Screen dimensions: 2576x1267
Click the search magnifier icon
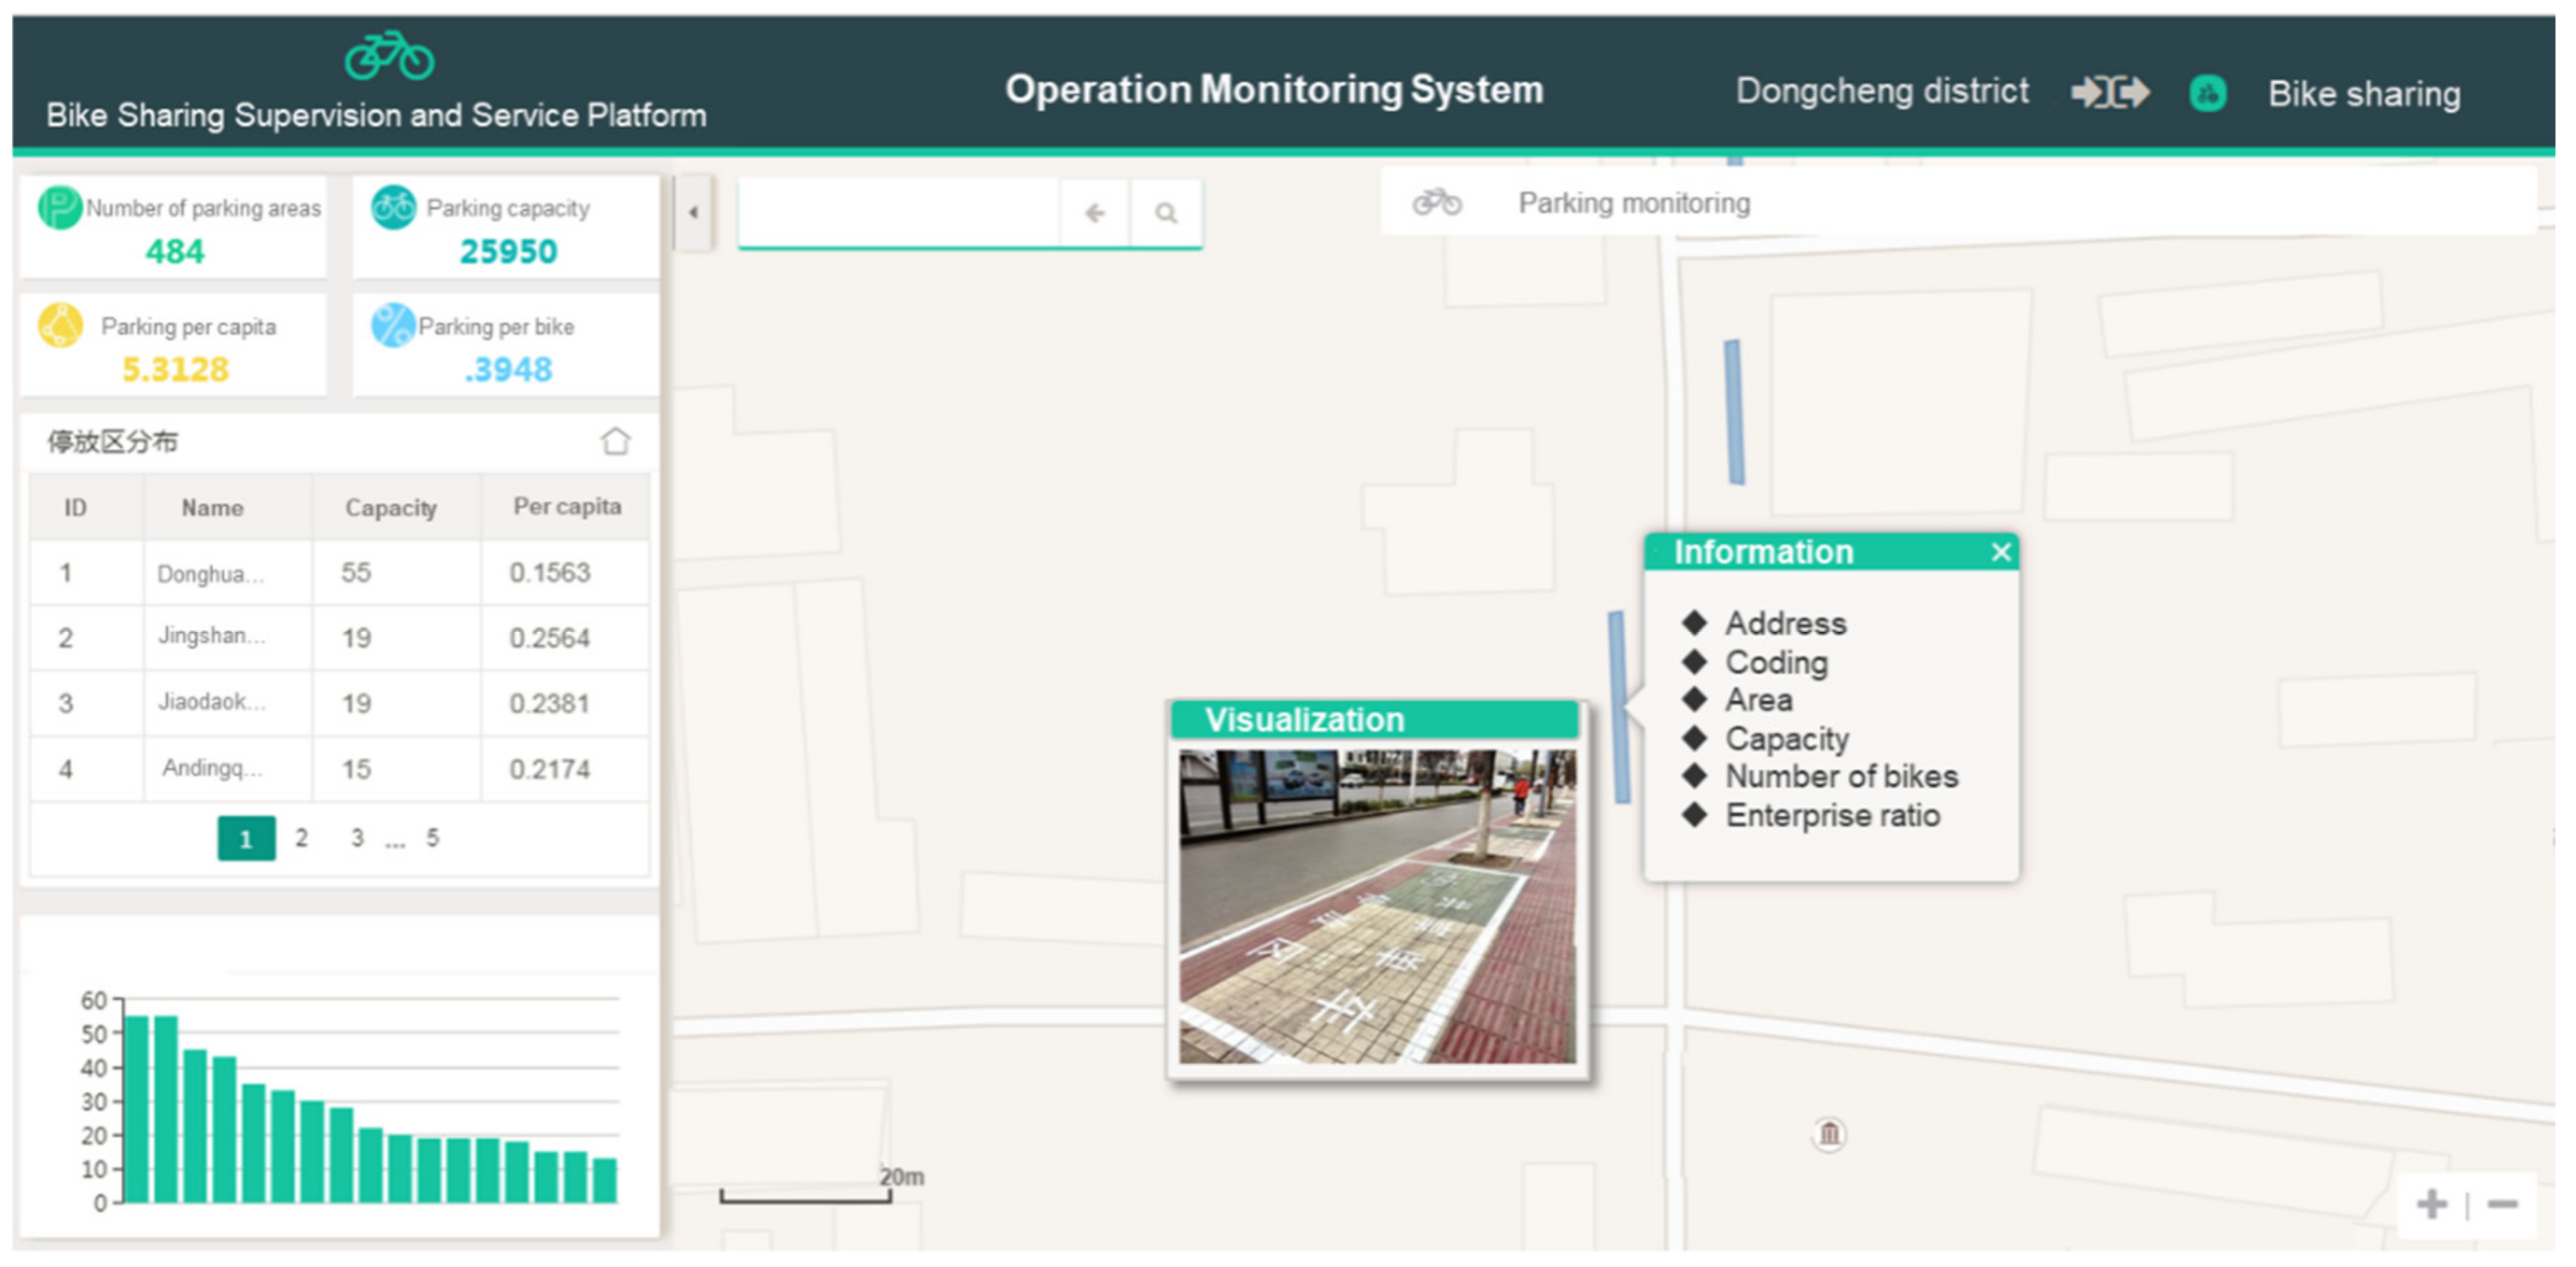pyautogui.click(x=1166, y=213)
